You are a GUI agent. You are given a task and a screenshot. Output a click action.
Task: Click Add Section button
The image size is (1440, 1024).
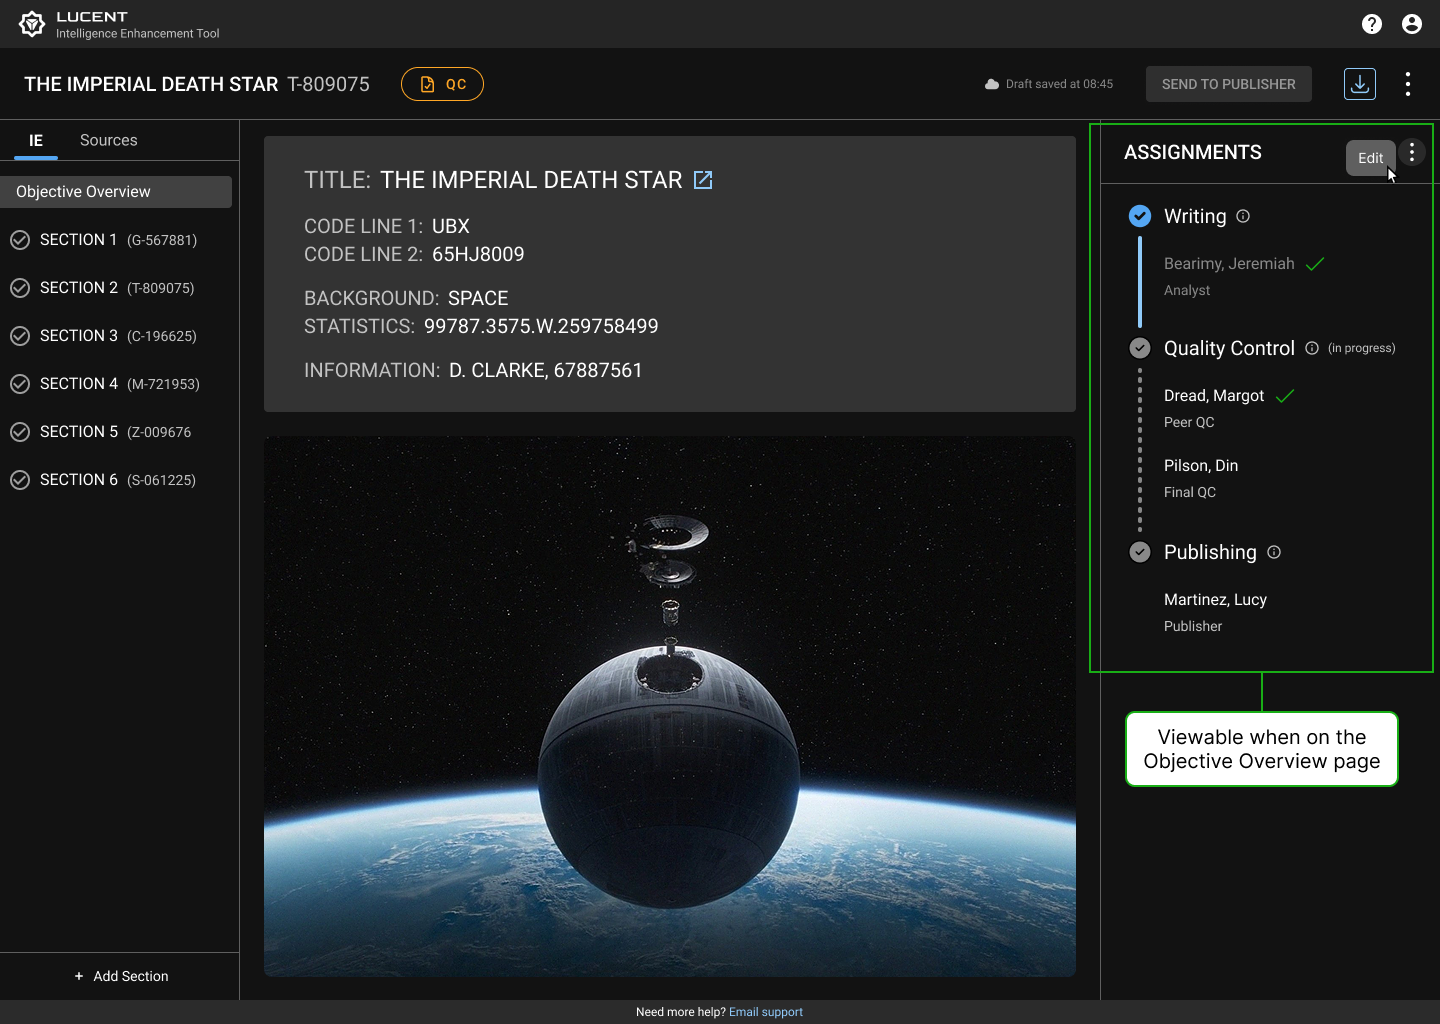coord(121,976)
